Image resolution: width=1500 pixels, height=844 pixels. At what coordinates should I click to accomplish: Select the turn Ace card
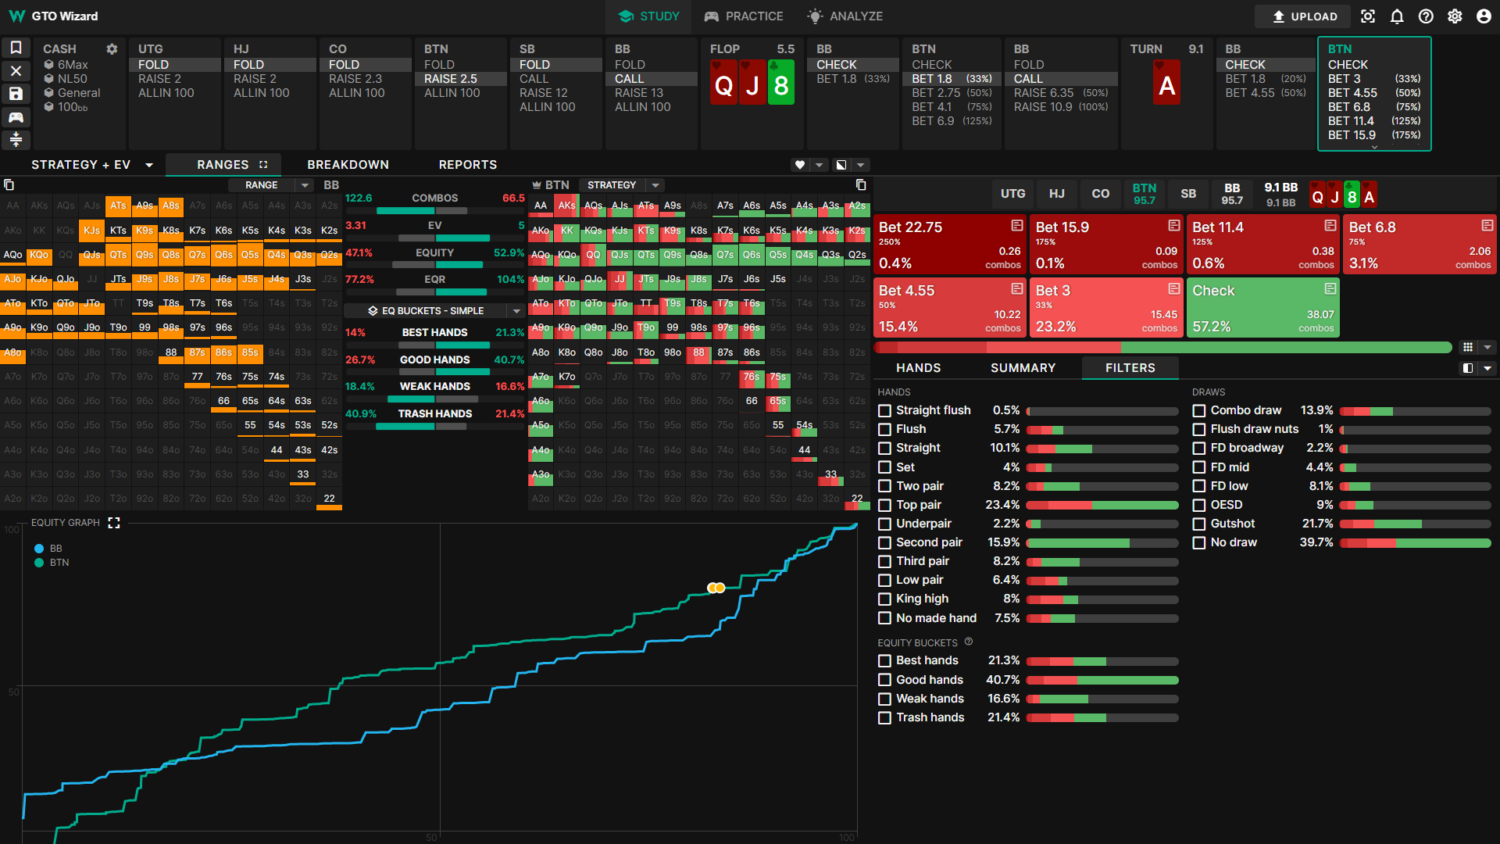(1166, 86)
